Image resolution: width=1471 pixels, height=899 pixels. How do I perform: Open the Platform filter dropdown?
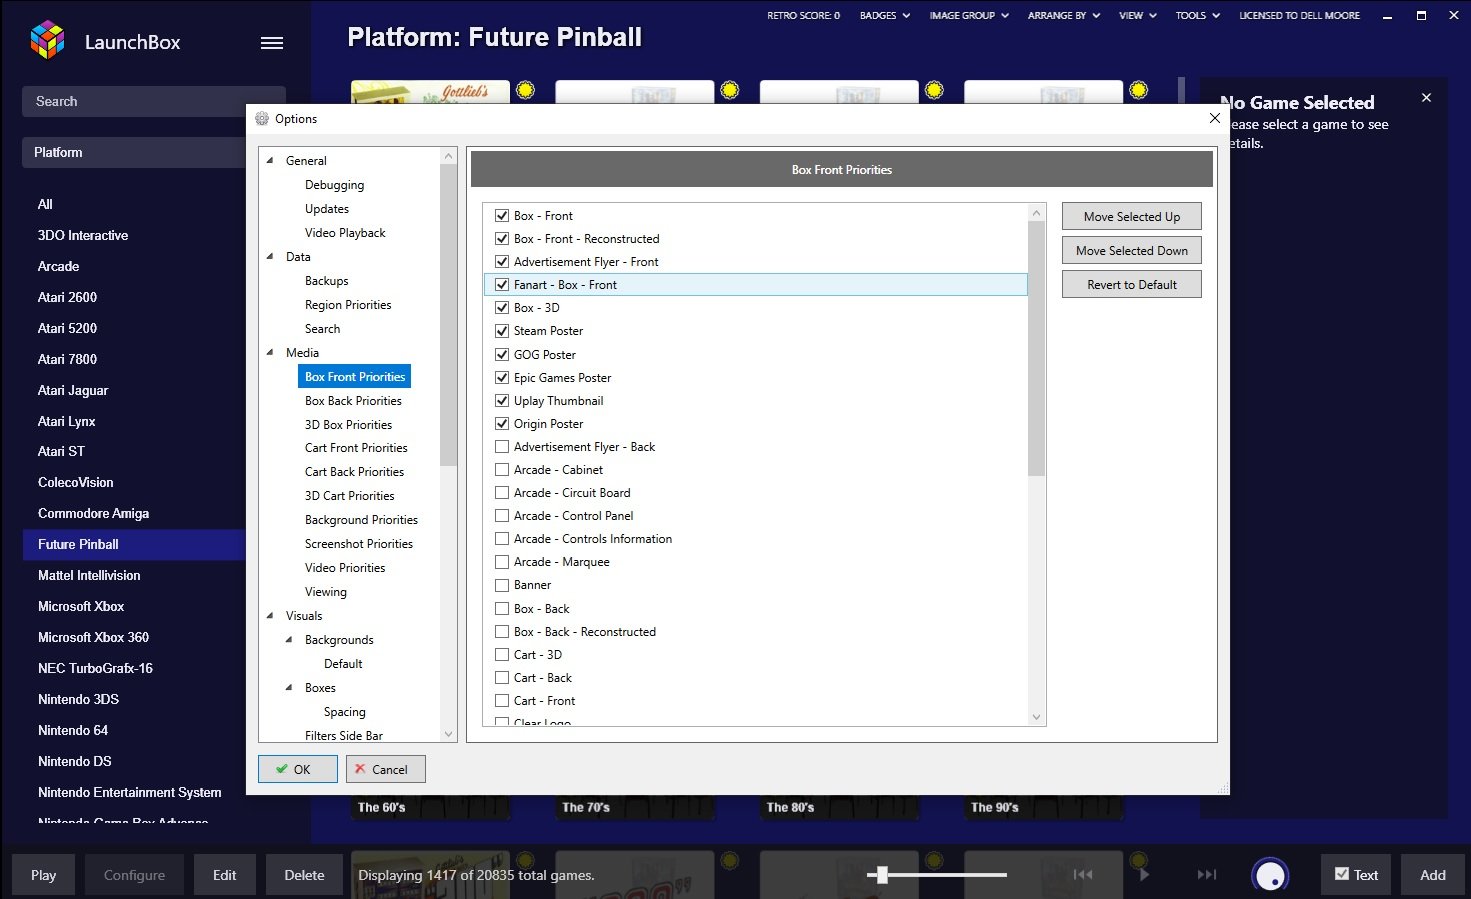pyautogui.click(x=135, y=152)
